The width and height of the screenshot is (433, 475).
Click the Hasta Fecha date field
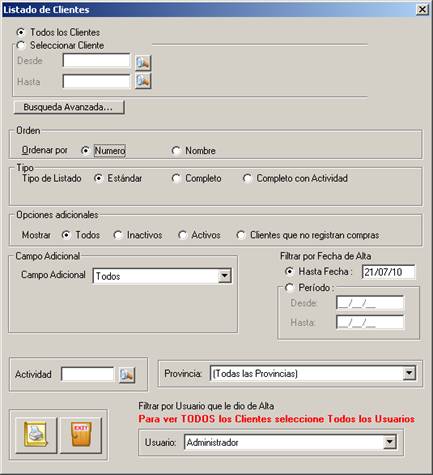click(389, 272)
